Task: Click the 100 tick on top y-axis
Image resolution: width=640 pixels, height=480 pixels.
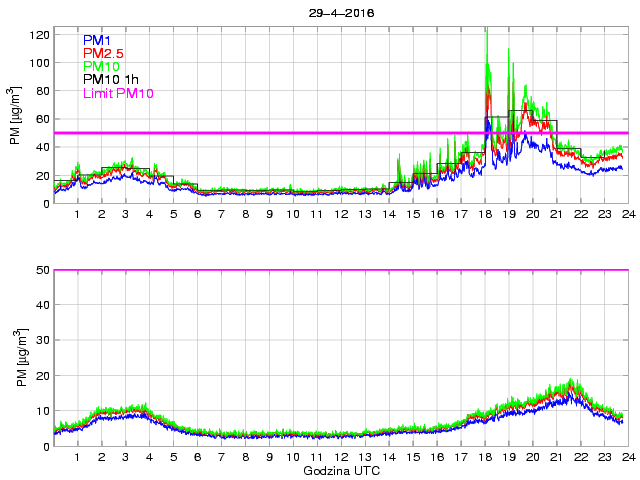Action: (38, 62)
